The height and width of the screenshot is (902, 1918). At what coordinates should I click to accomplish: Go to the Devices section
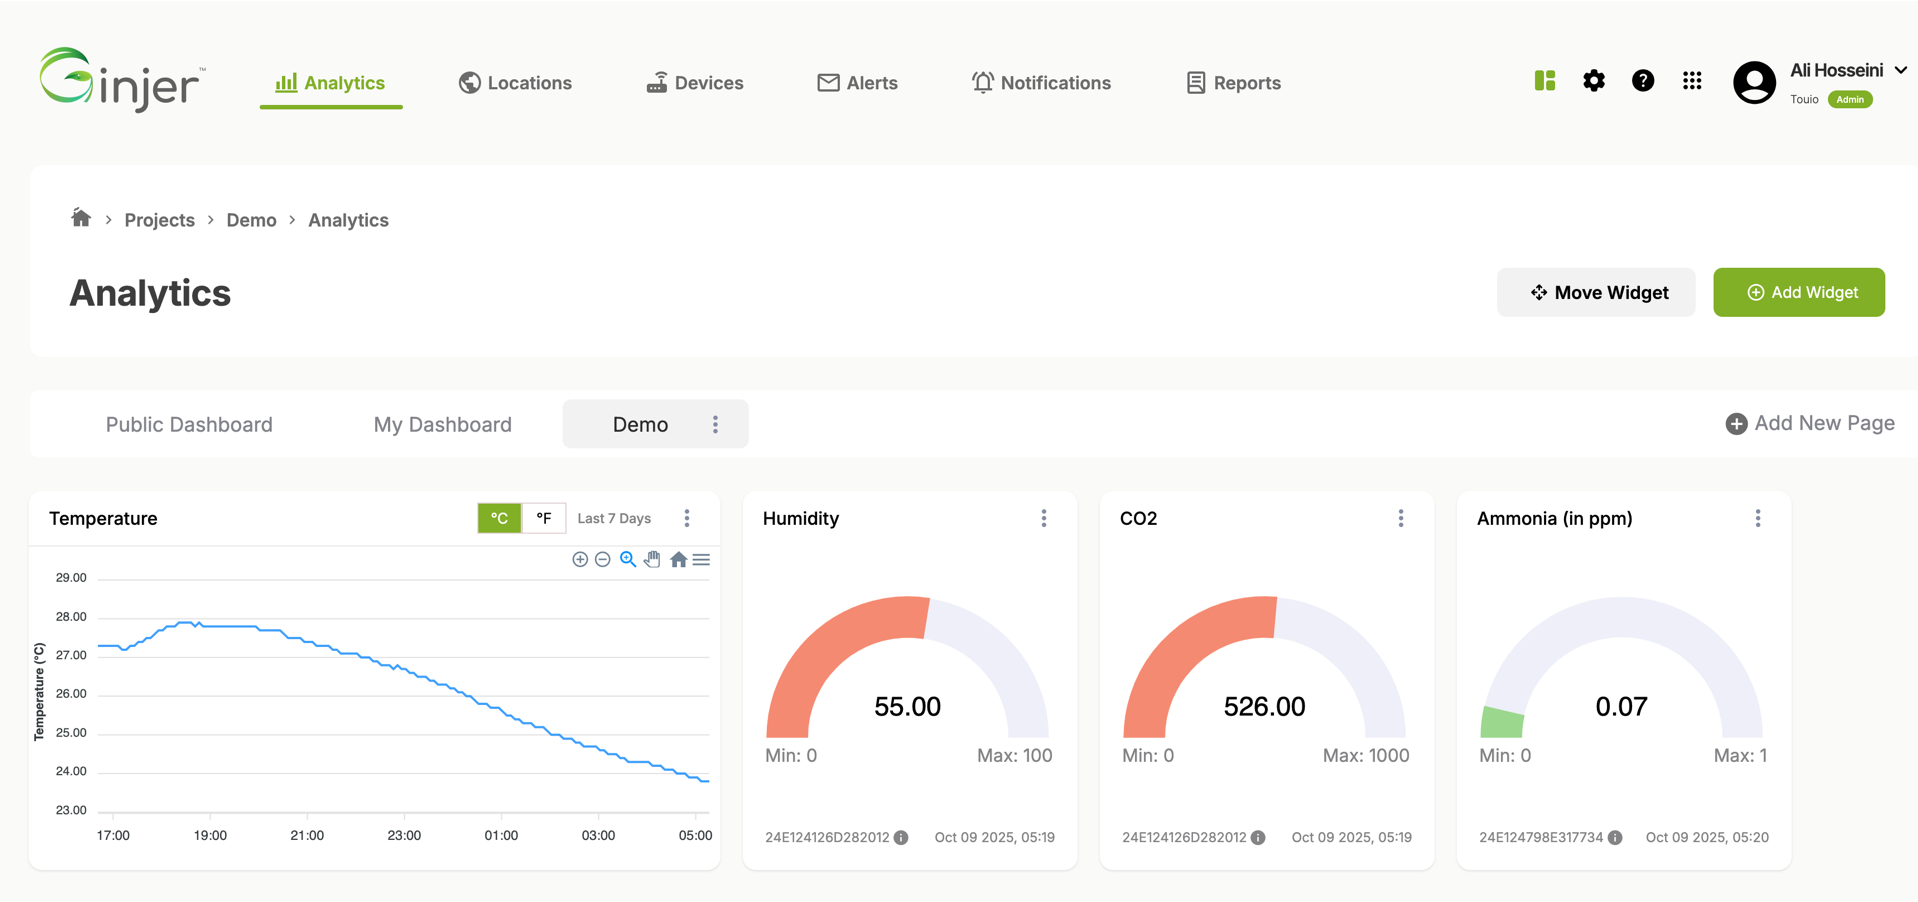click(694, 83)
